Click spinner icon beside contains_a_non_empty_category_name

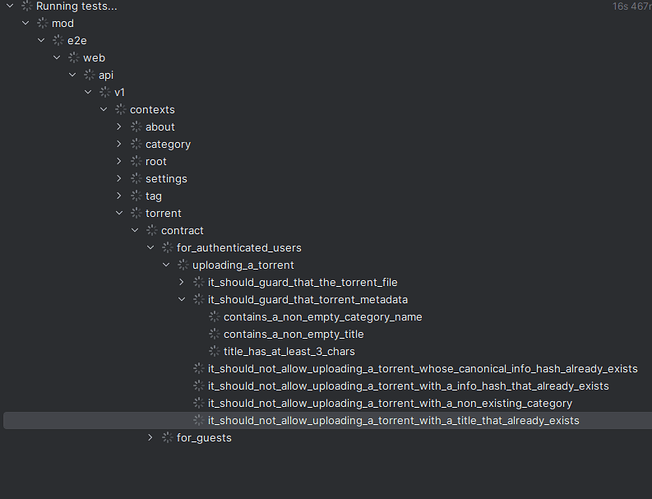pyautogui.click(x=214, y=316)
